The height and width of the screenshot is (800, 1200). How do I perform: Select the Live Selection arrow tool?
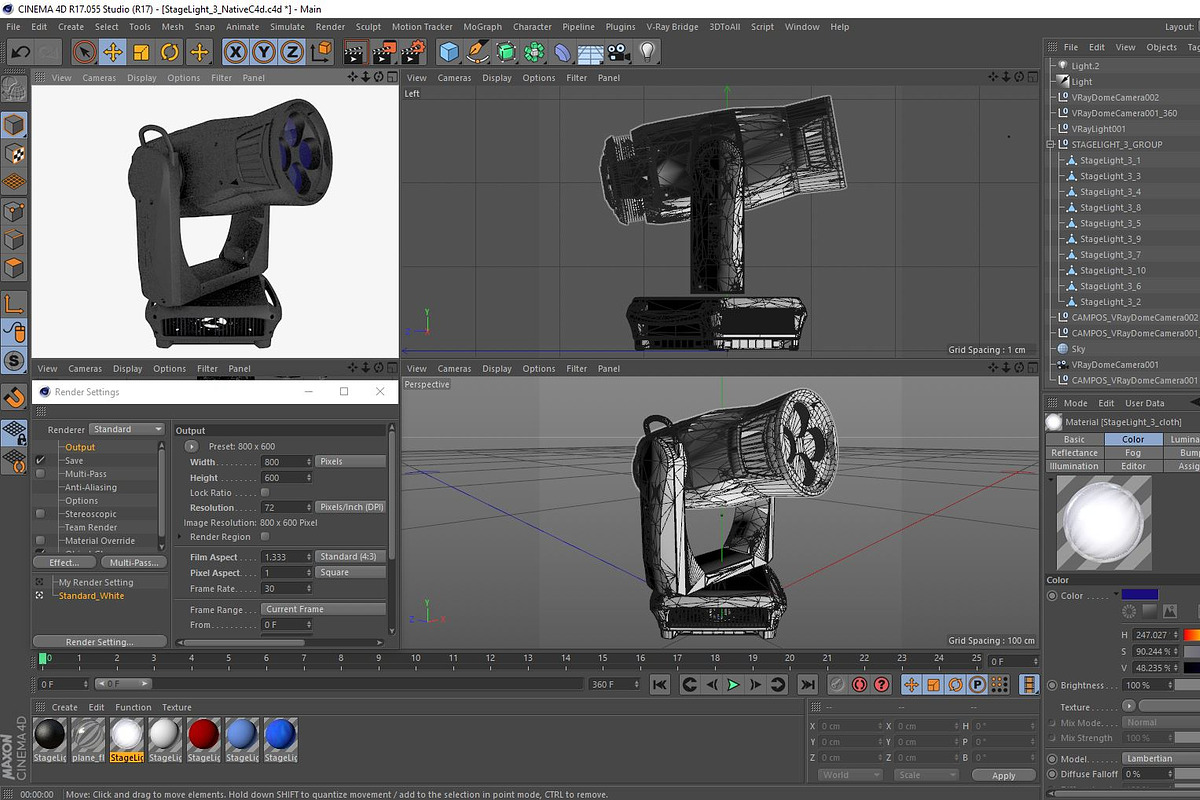pos(85,51)
